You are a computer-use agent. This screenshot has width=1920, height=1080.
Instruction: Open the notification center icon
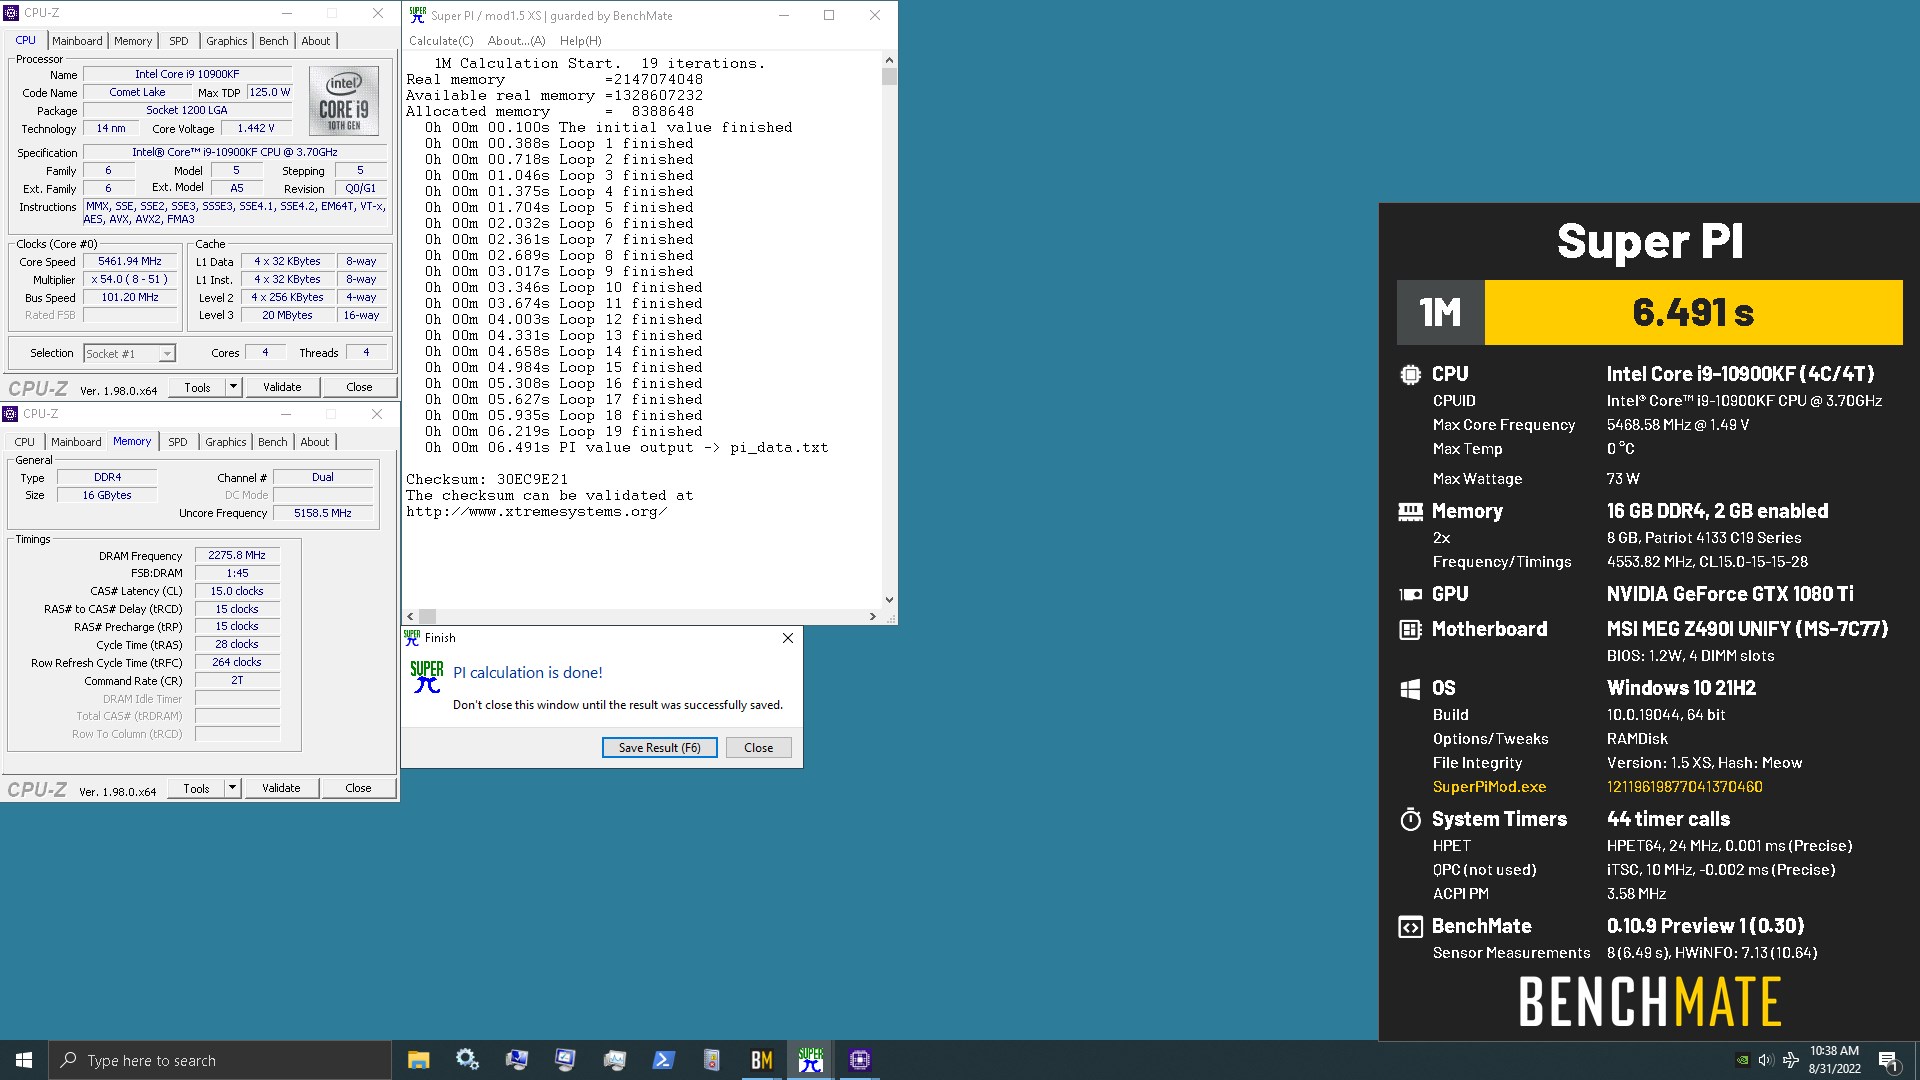click(1888, 1060)
